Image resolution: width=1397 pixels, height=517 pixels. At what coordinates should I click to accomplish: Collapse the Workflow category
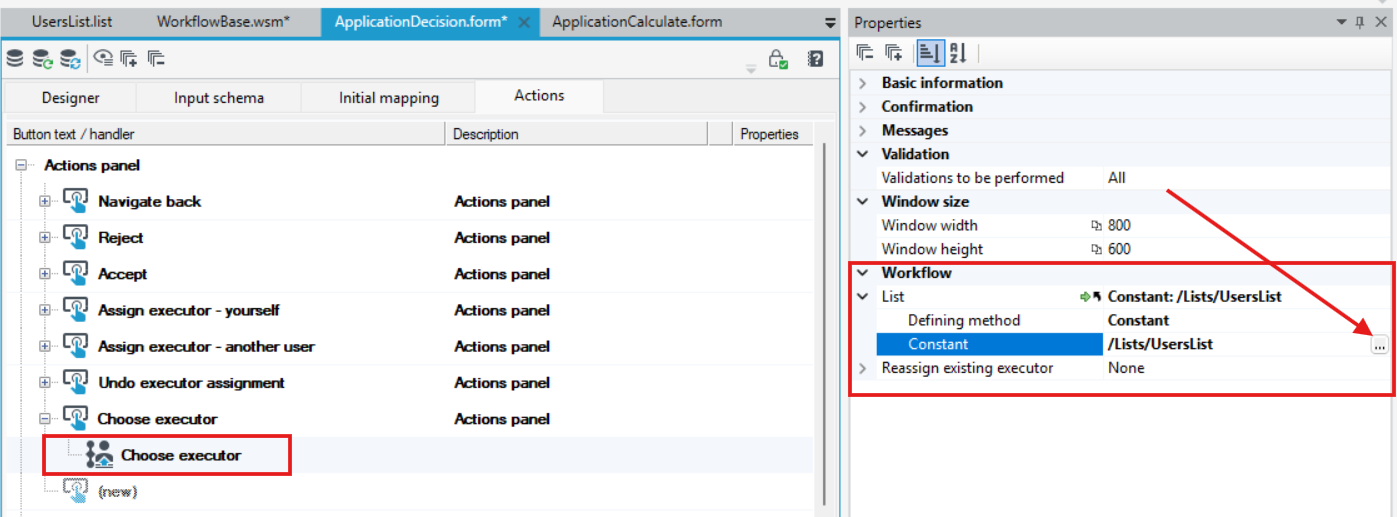pyautogui.click(x=863, y=273)
